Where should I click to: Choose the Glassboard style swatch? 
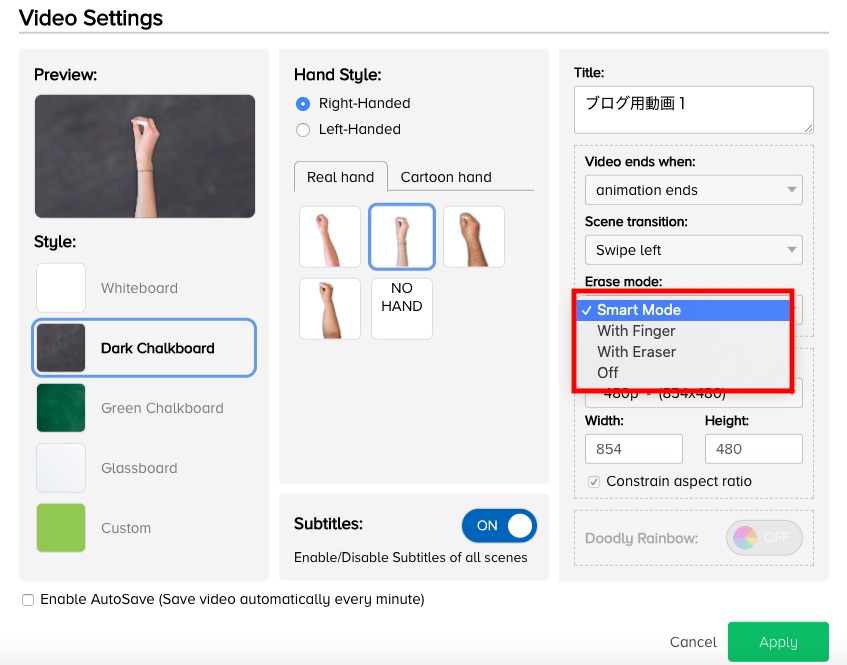[x=61, y=468]
